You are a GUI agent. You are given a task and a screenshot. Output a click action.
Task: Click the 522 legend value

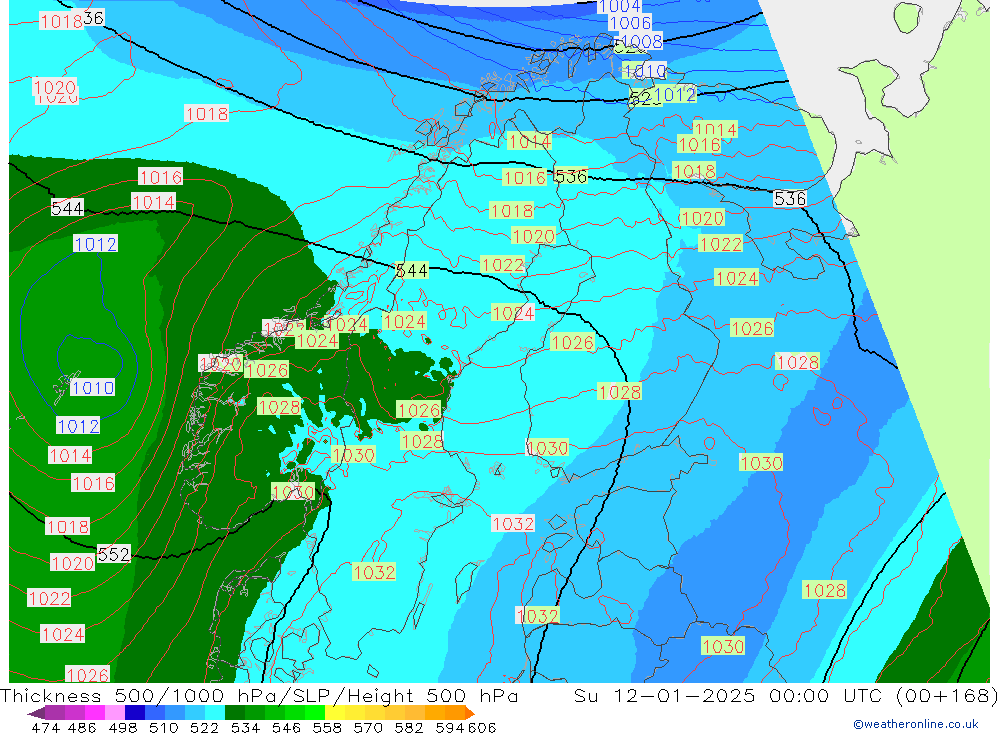(203, 727)
